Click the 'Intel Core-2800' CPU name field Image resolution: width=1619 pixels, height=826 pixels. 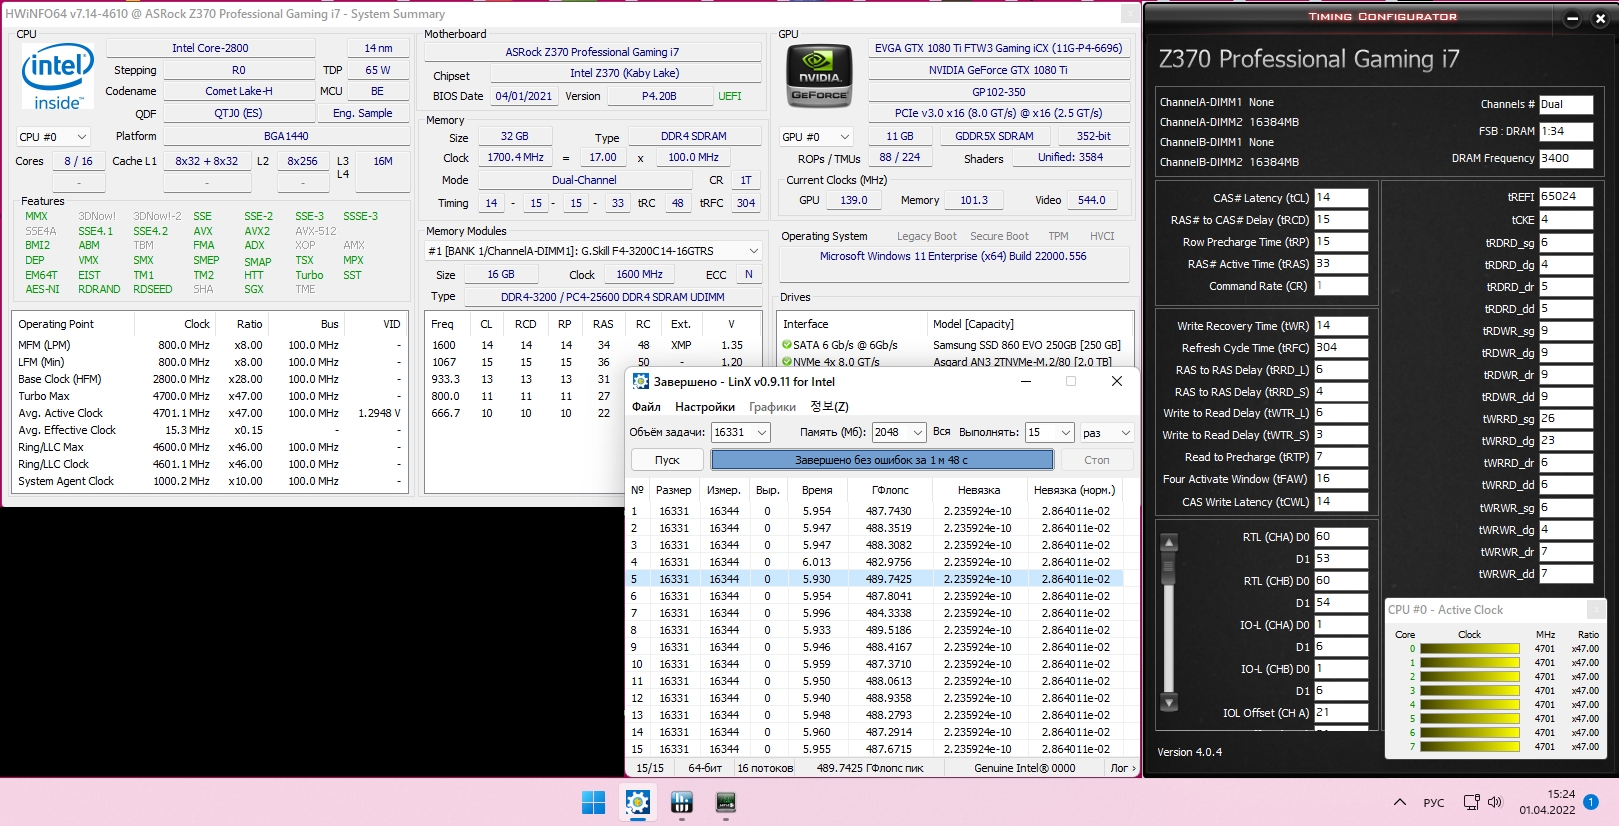tap(210, 48)
